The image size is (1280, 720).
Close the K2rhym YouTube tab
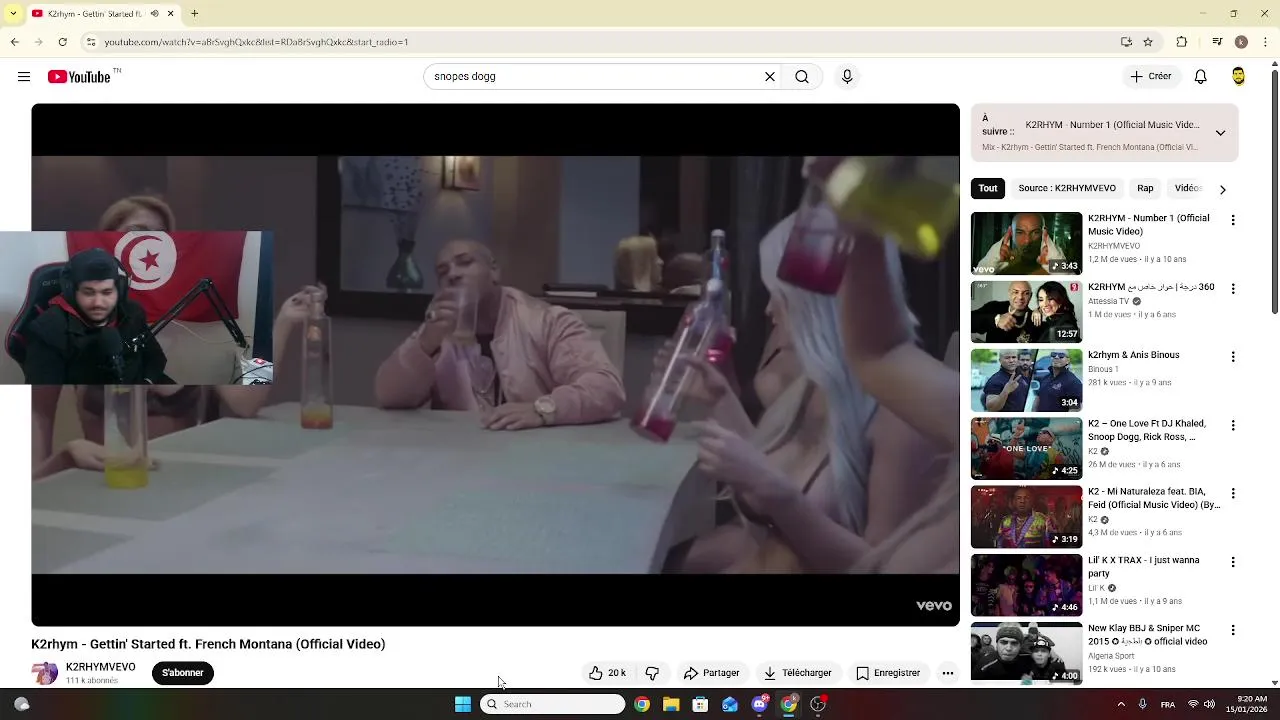click(170, 14)
